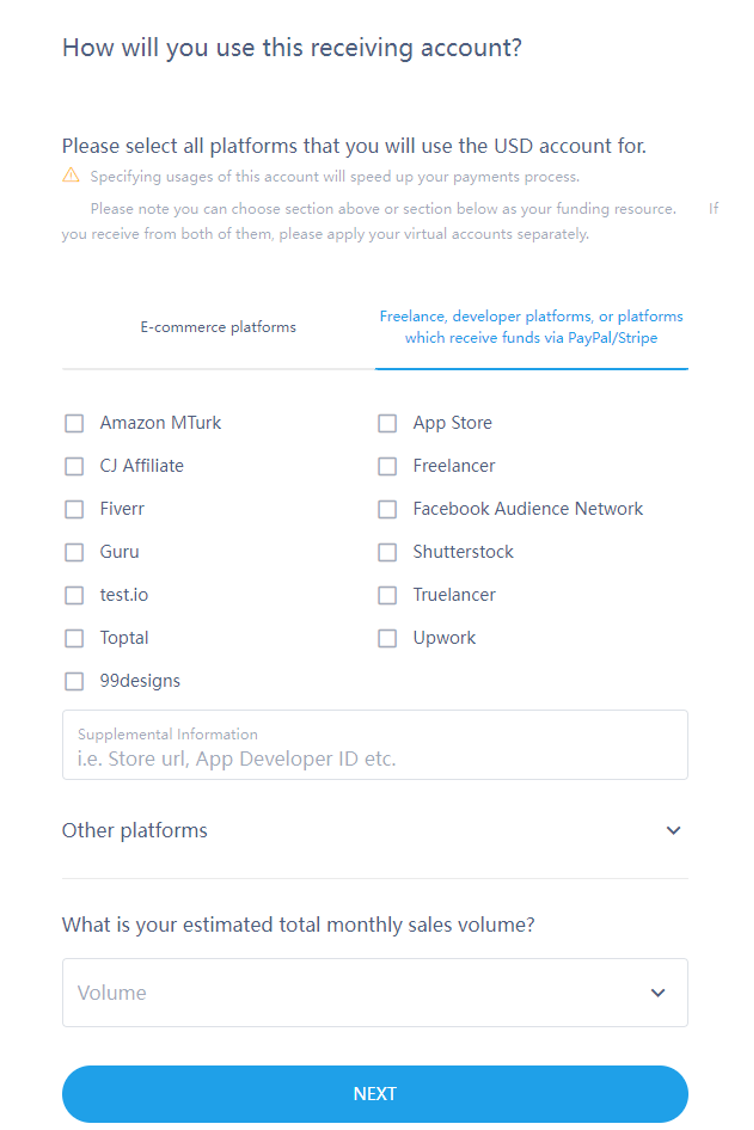Enable the Guru platform checkbox

click(x=74, y=552)
